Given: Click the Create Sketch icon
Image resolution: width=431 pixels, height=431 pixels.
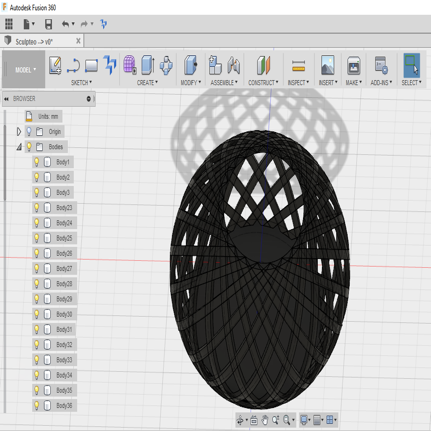Looking at the screenshot, I should click(55, 65).
